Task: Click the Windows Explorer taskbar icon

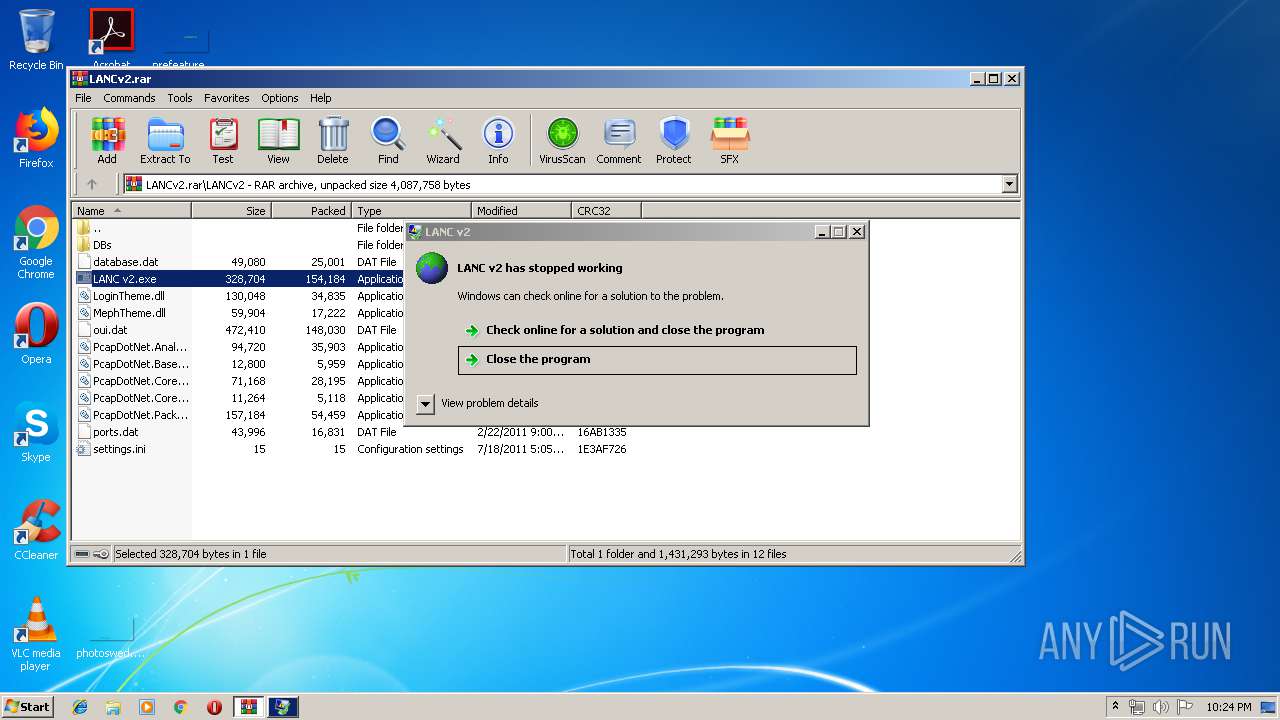Action: point(113,707)
